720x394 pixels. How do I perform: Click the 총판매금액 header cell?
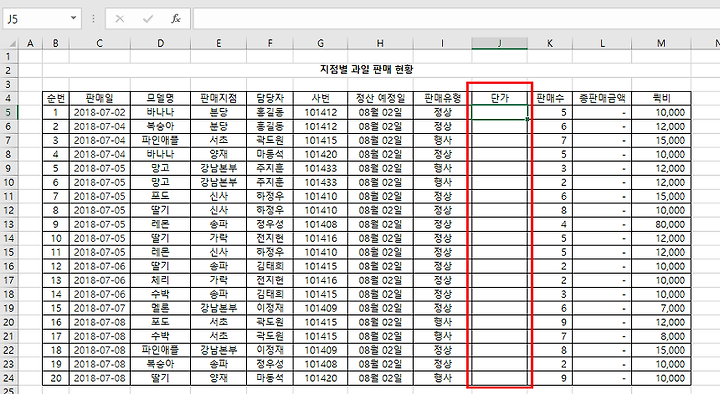[x=602, y=98]
